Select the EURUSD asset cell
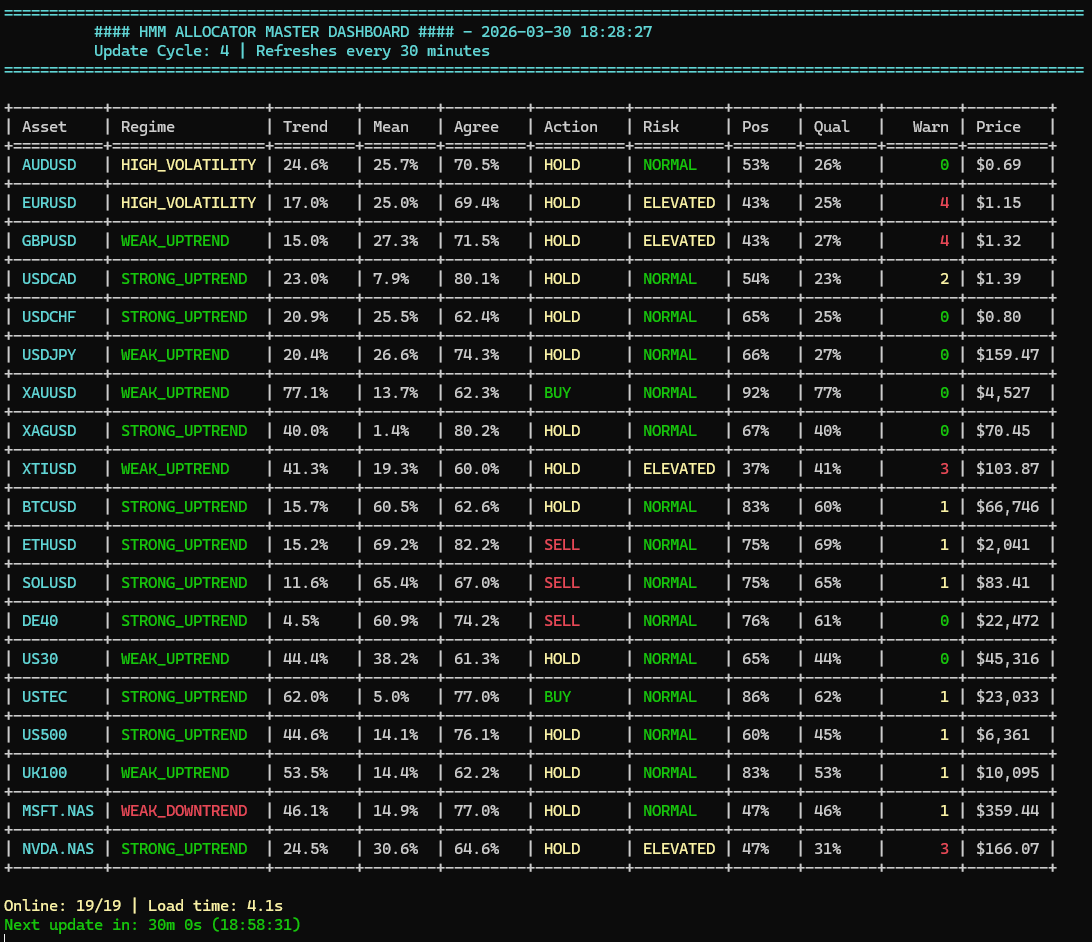1092x942 pixels. tap(49, 203)
